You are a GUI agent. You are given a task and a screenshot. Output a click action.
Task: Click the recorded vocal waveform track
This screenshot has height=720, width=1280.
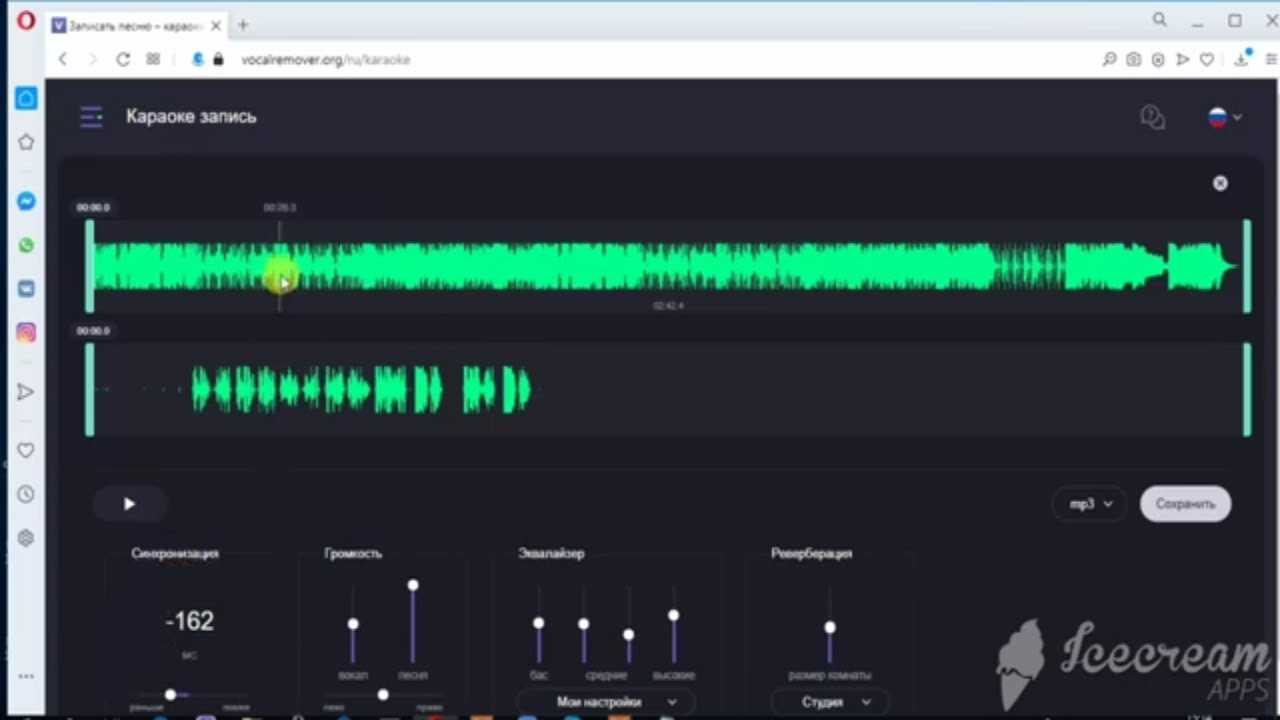(668, 389)
